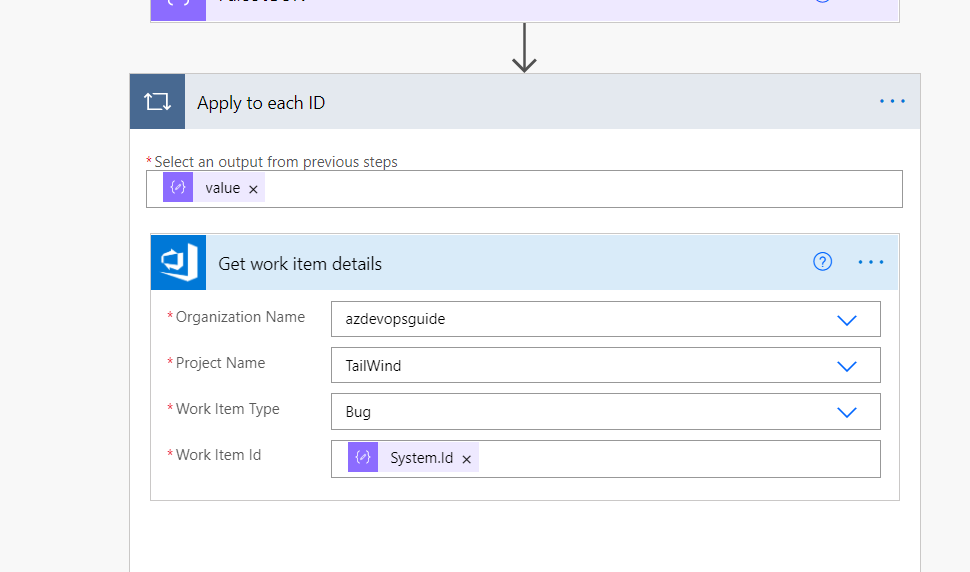The width and height of the screenshot is (970, 572).
Task: Expand the Project Name dropdown
Action: [846, 366]
